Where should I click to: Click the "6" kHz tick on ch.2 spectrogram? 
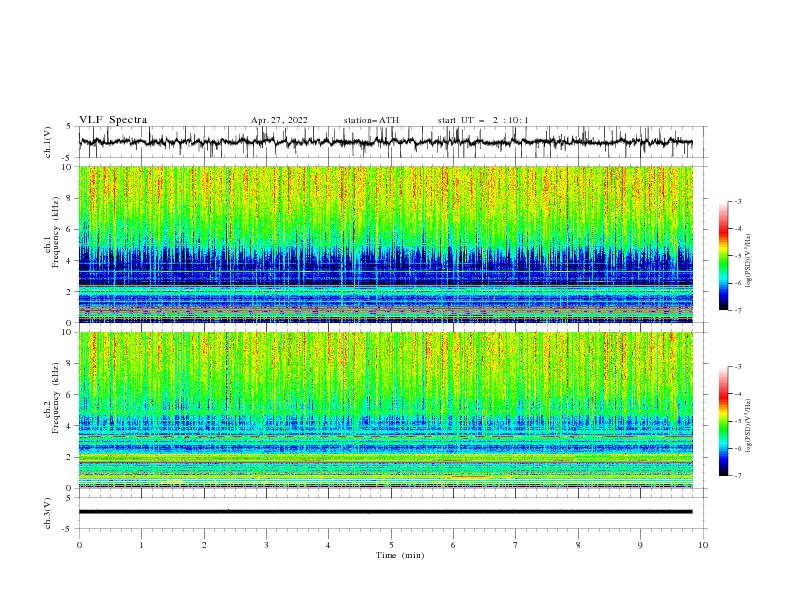[x=70, y=395]
